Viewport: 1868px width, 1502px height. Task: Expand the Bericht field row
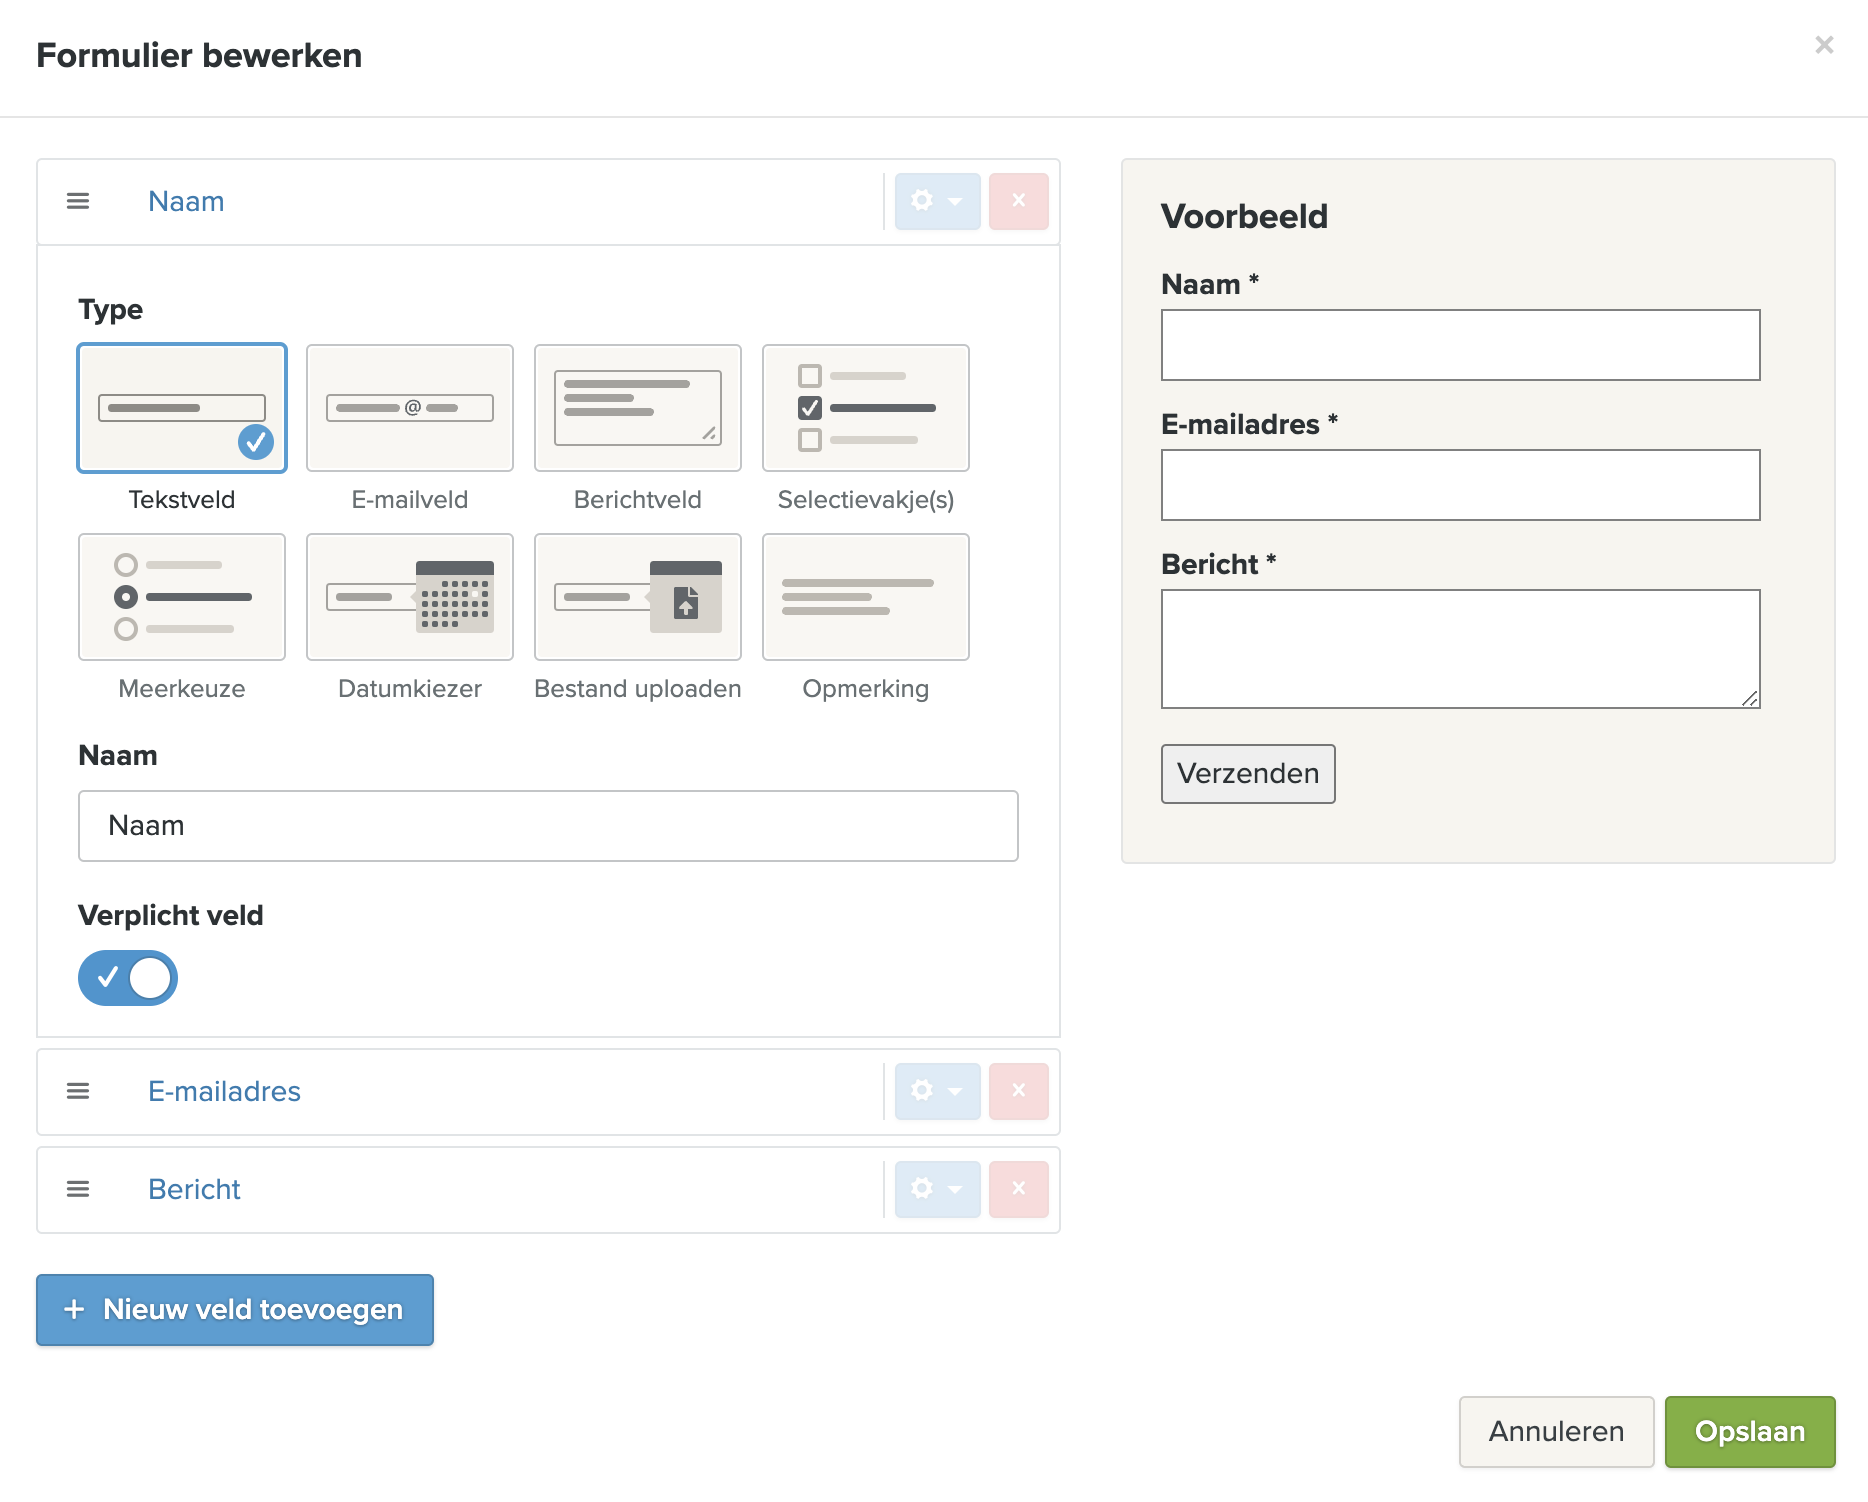(194, 1189)
